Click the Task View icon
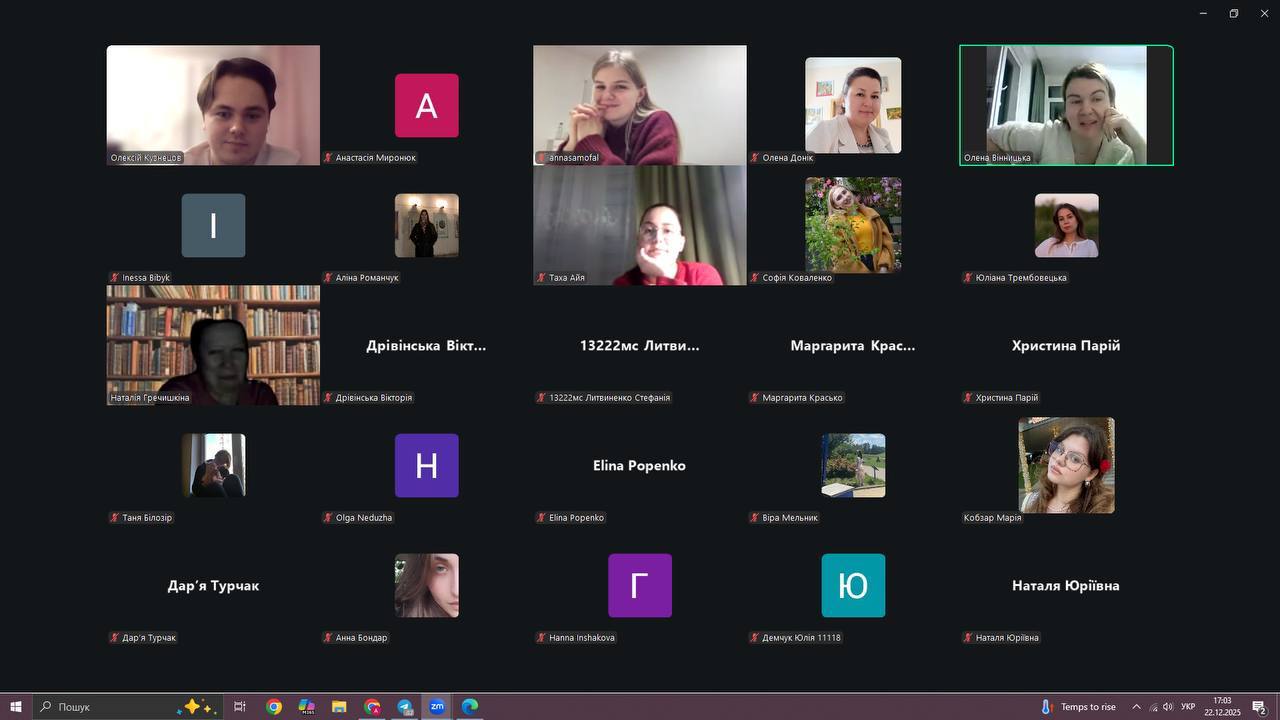The image size is (1280, 720). point(240,706)
